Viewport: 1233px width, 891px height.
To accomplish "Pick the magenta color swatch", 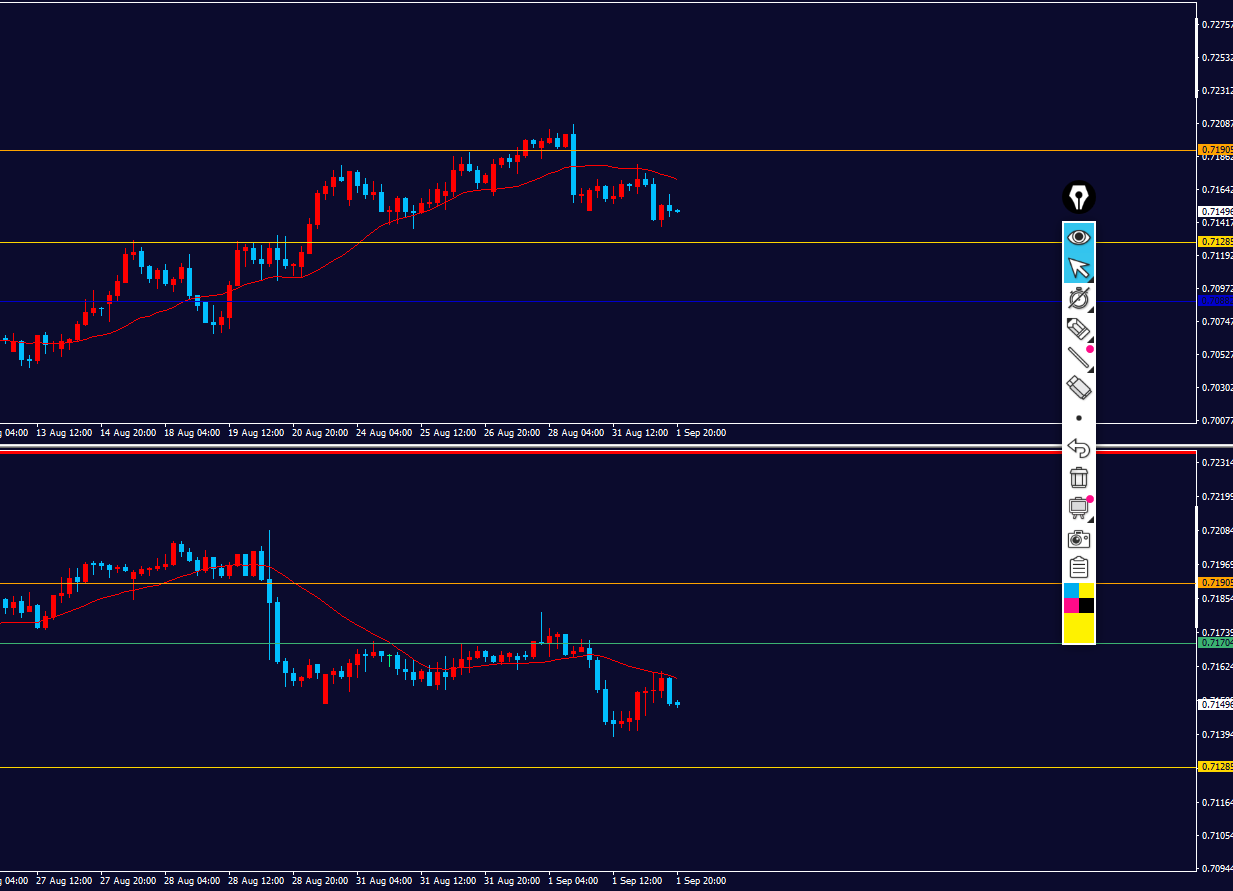I will 1071,605.
